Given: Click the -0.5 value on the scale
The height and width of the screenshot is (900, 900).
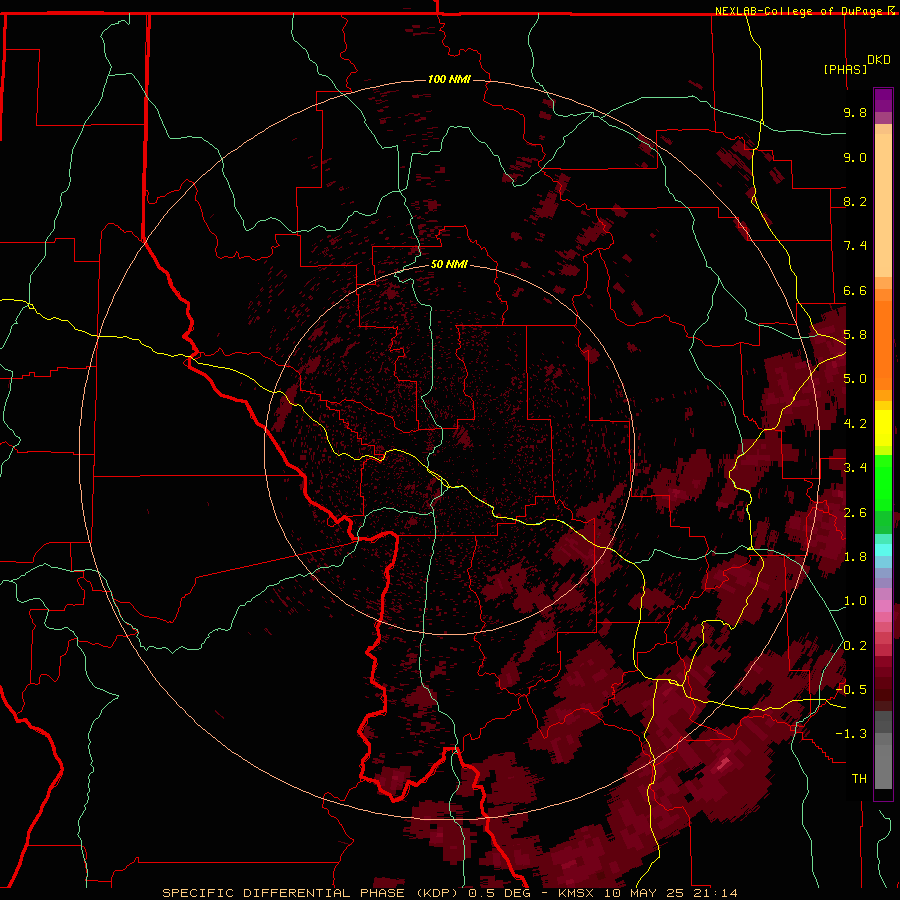Looking at the screenshot, I should click(x=851, y=690).
